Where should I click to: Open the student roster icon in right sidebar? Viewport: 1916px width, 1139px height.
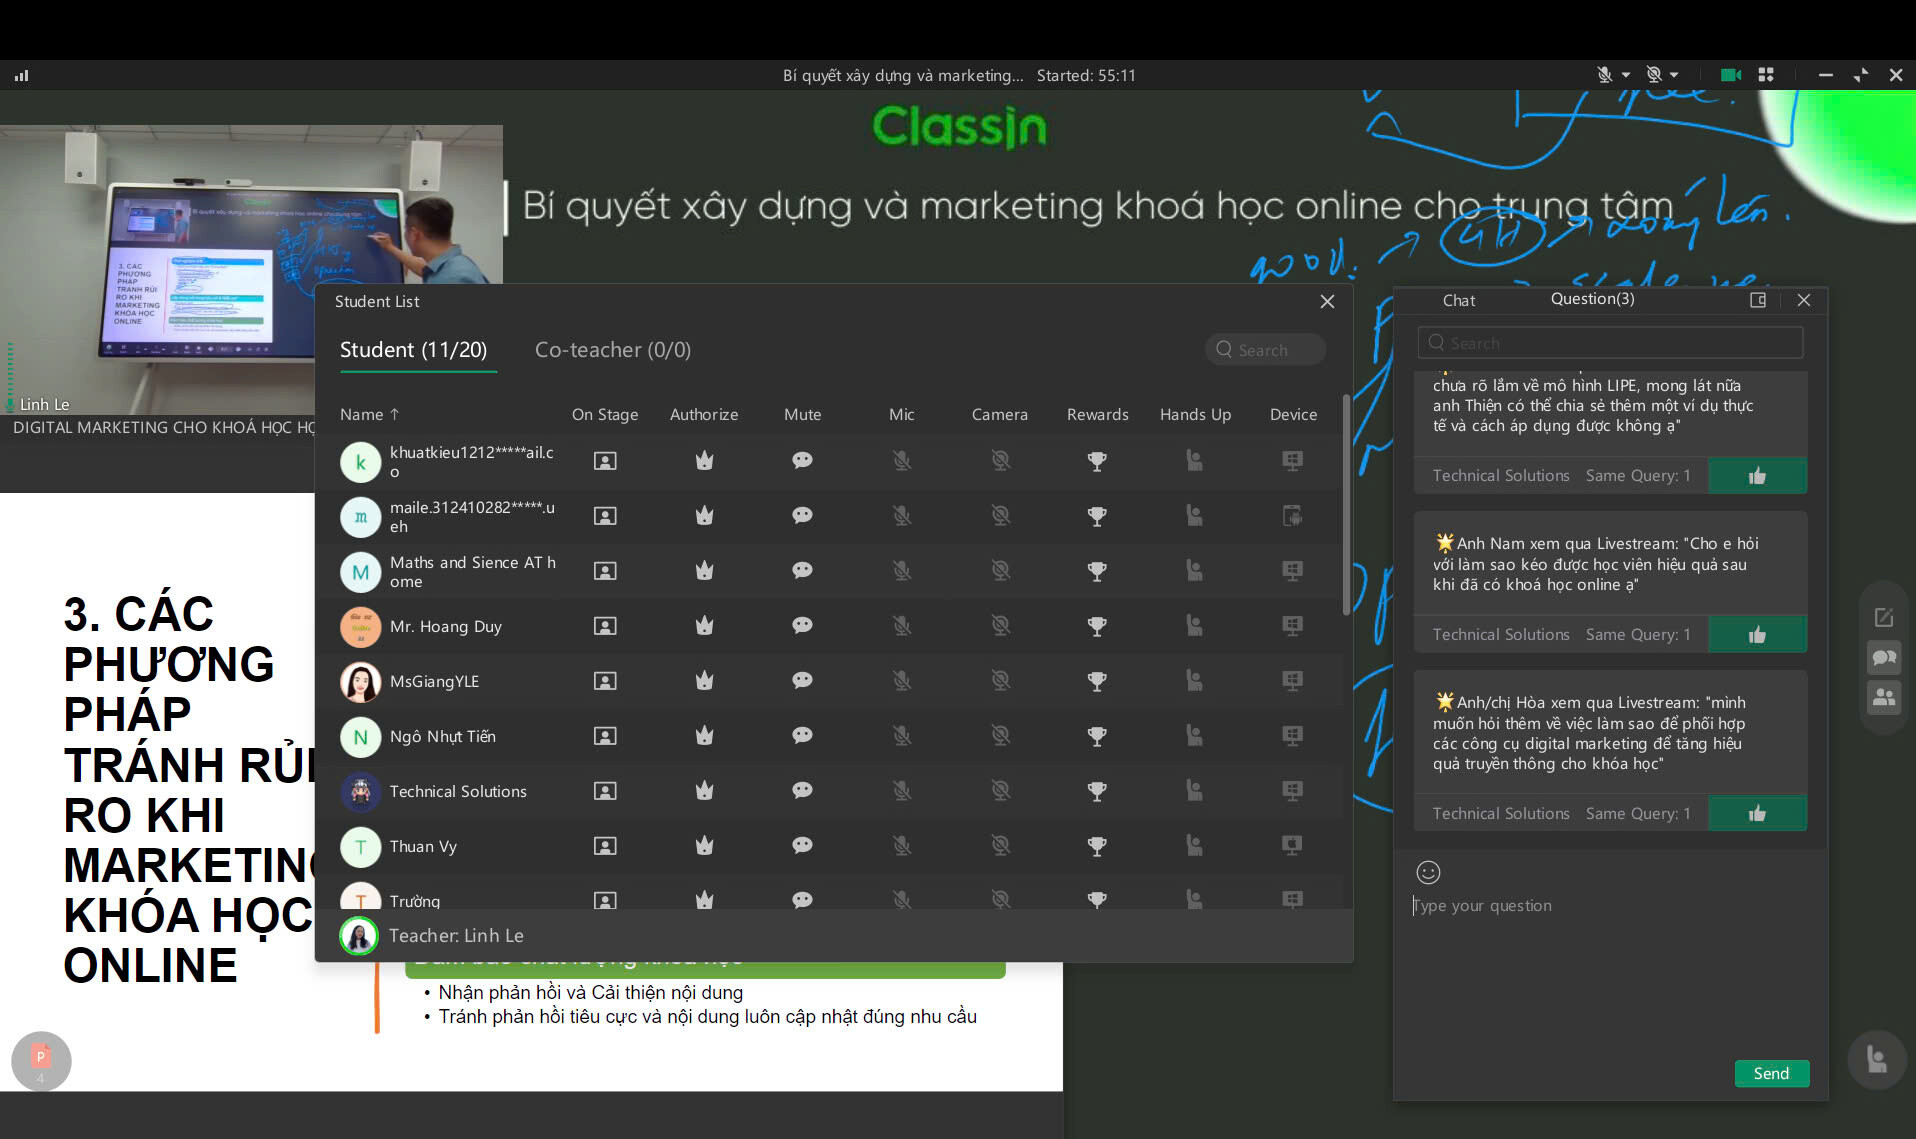(x=1884, y=698)
